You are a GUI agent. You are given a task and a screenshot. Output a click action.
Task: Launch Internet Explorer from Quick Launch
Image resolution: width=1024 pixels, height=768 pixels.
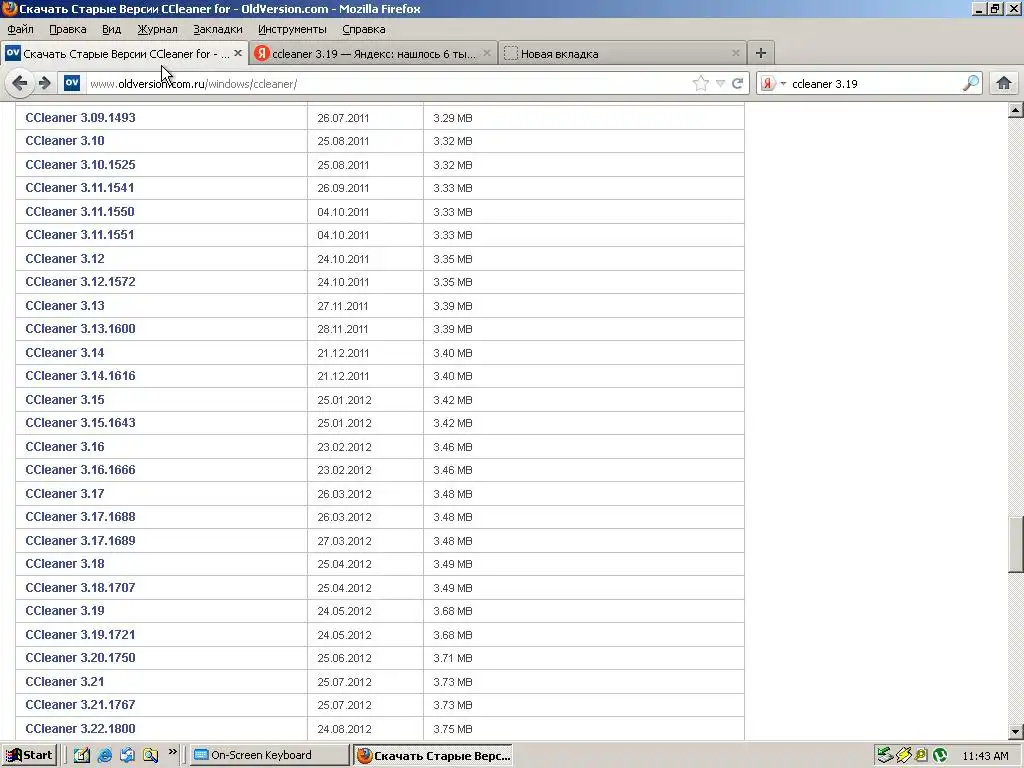click(x=104, y=756)
